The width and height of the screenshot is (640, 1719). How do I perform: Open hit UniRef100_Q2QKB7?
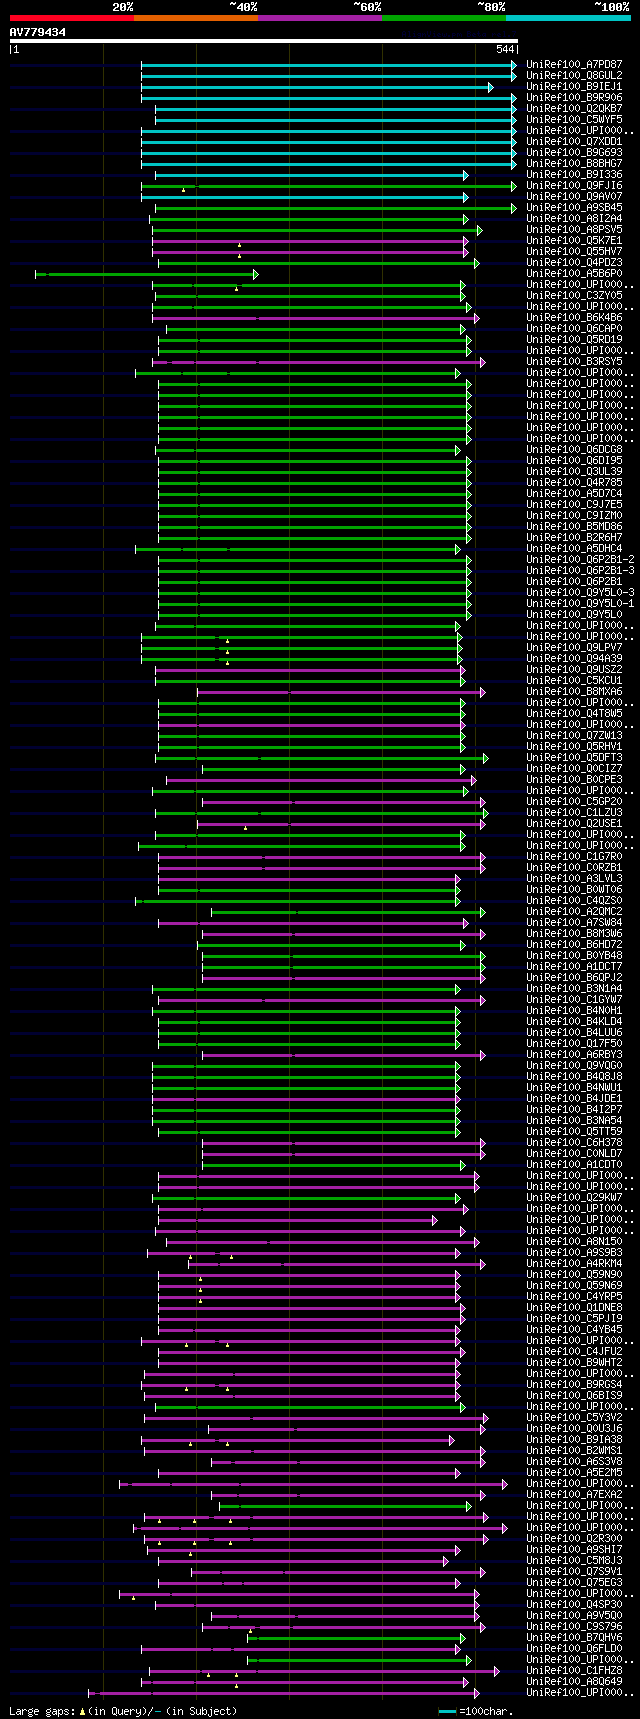click(574, 108)
